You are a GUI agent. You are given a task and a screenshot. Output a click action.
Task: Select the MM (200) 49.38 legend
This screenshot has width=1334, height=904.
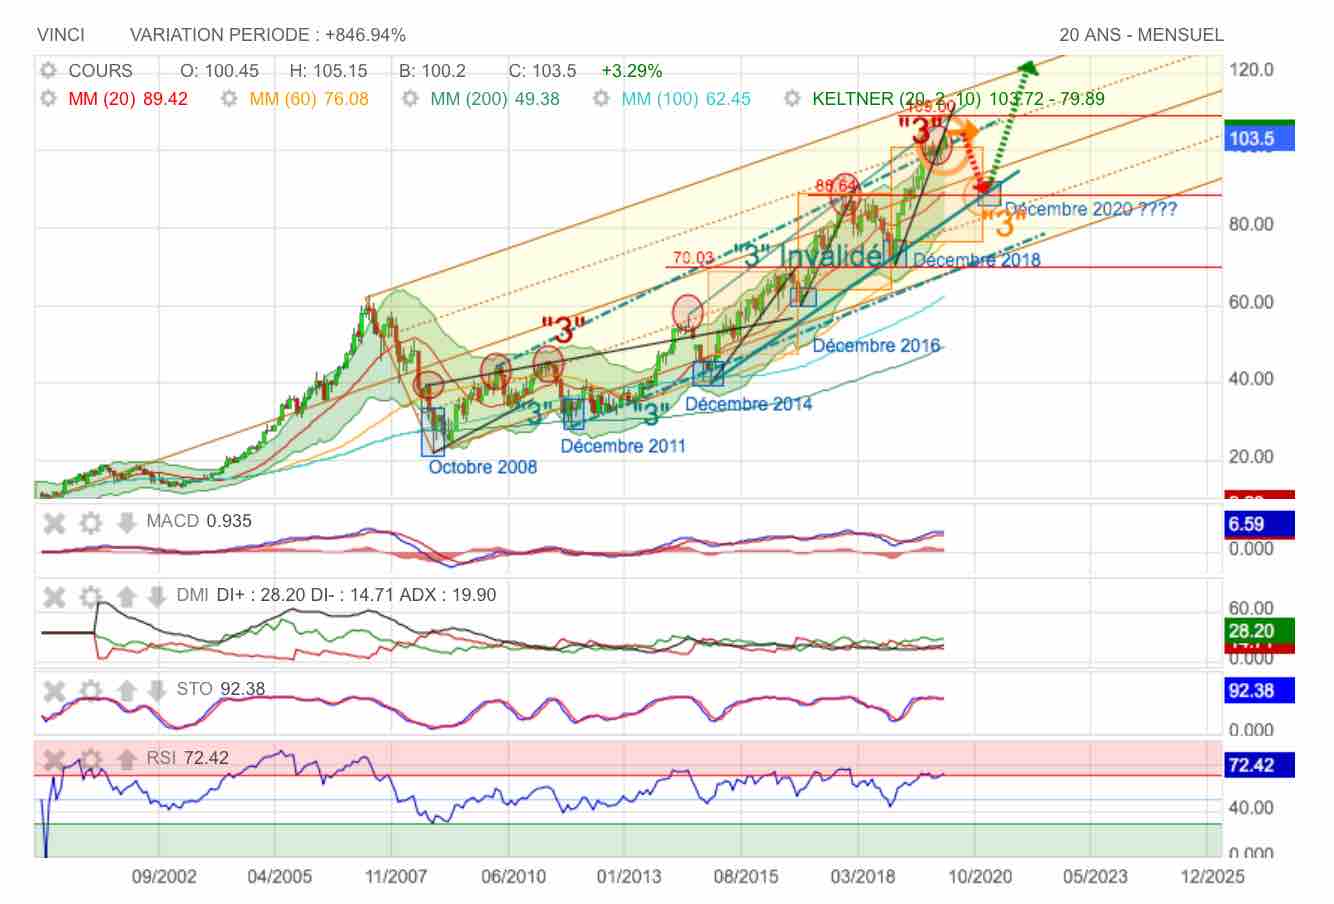[x=495, y=99]
